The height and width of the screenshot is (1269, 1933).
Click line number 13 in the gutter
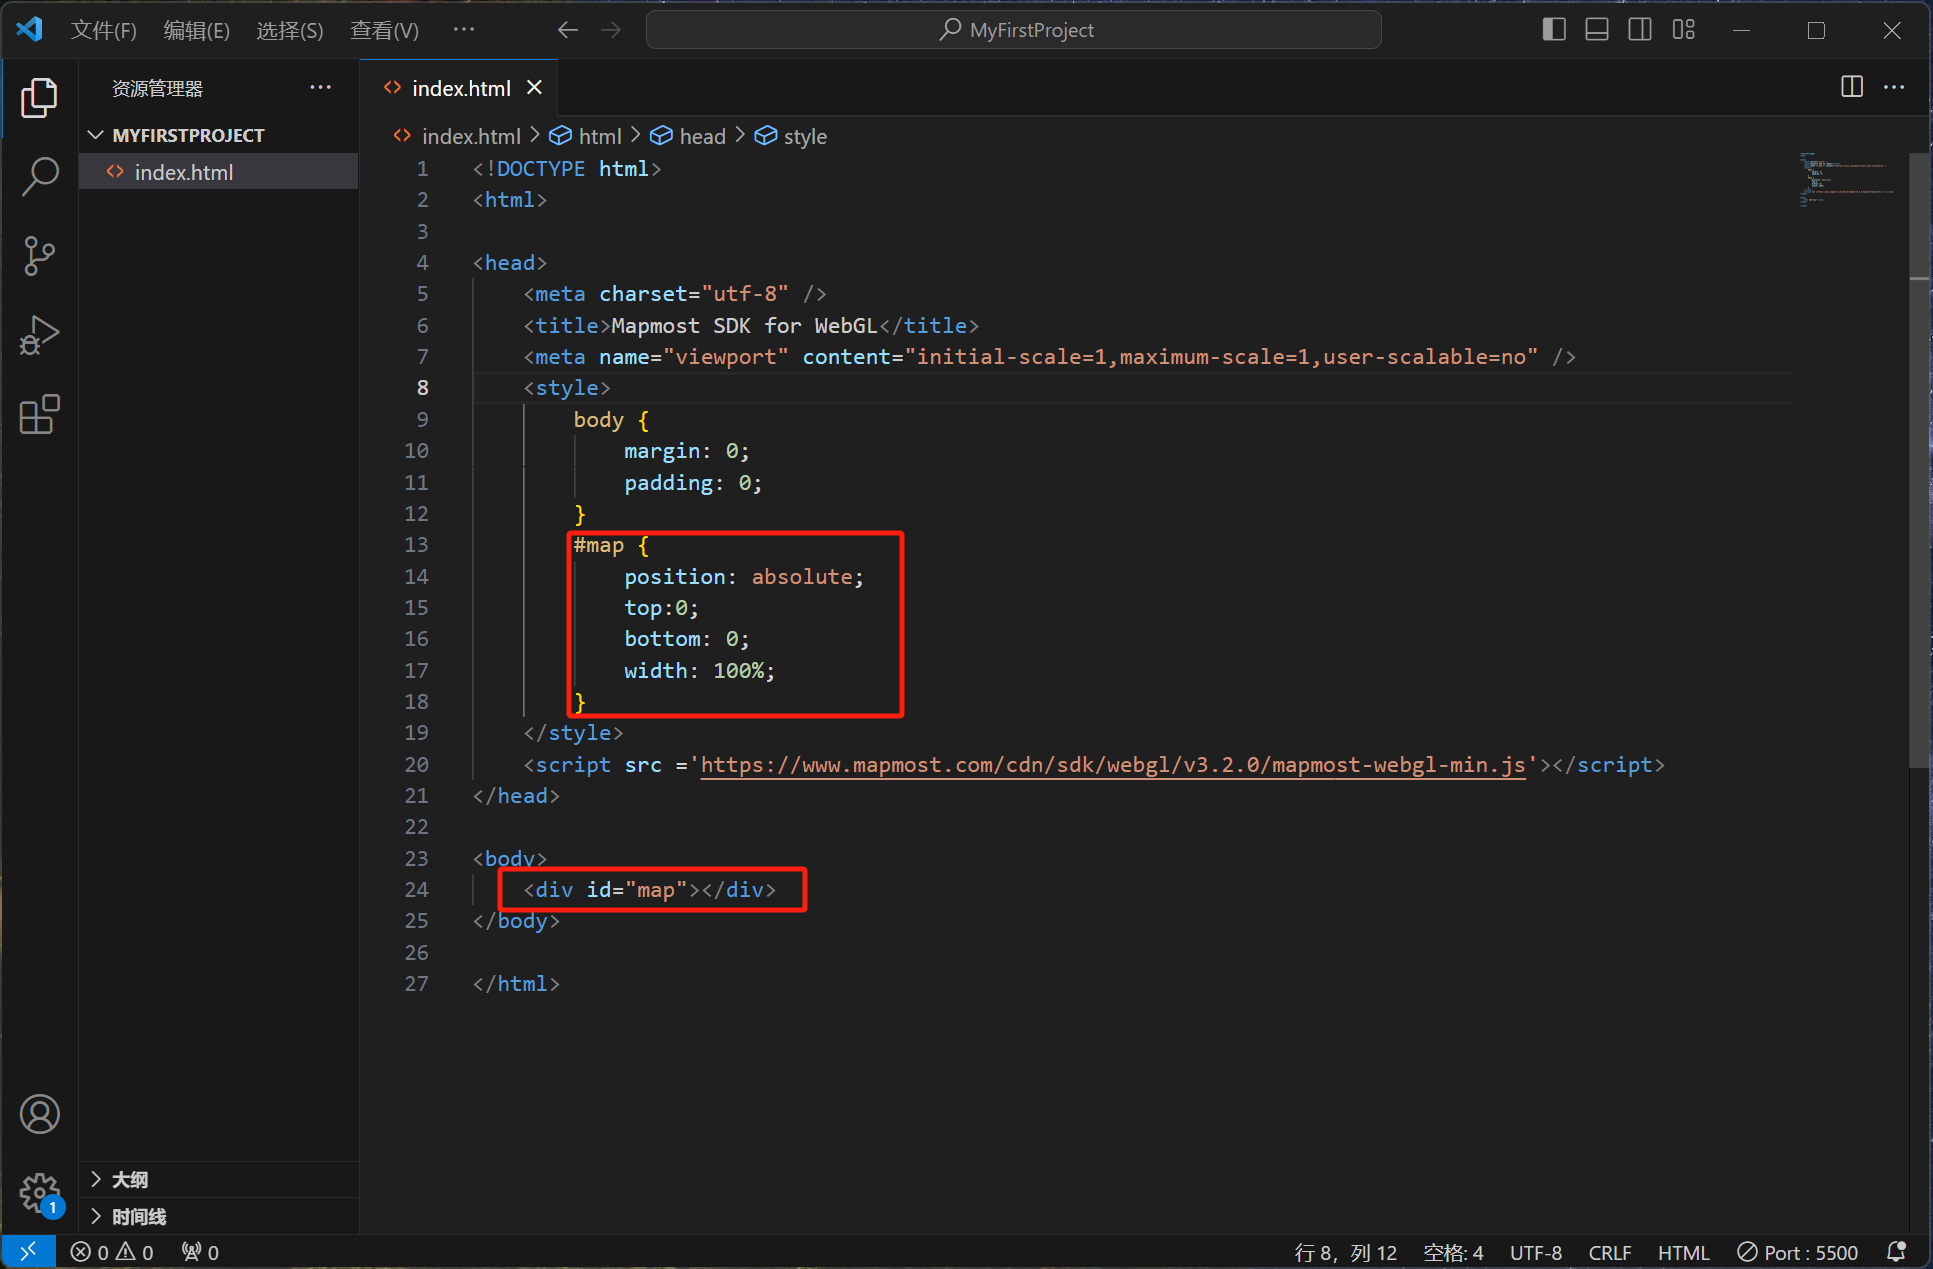(416, 545)
